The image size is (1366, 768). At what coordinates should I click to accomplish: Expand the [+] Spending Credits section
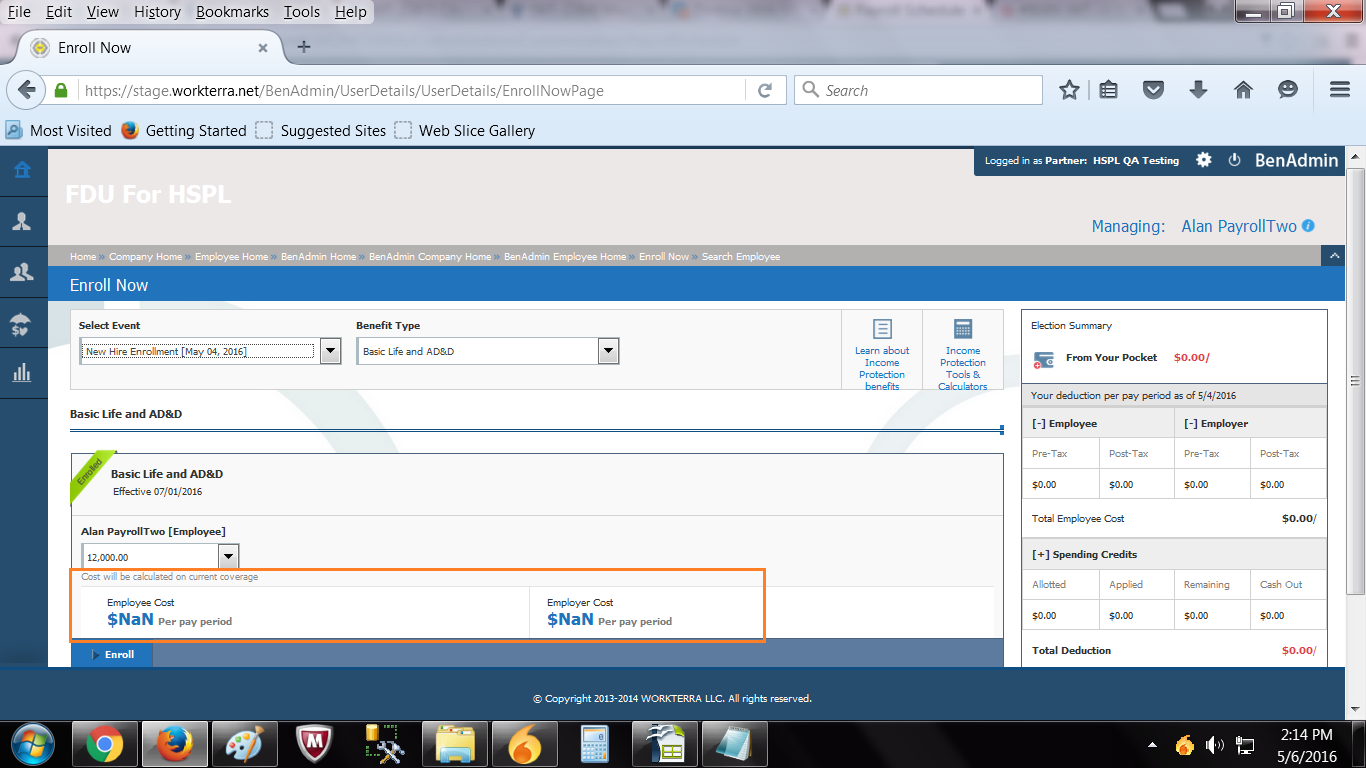click(1084, 554)
